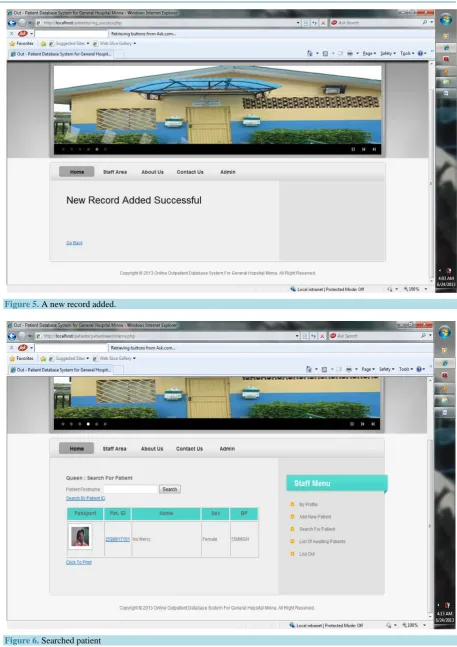Click the Print icon in the record-added browser command bar
This screenshot has width=457, height=647.
tap(350, 53)
